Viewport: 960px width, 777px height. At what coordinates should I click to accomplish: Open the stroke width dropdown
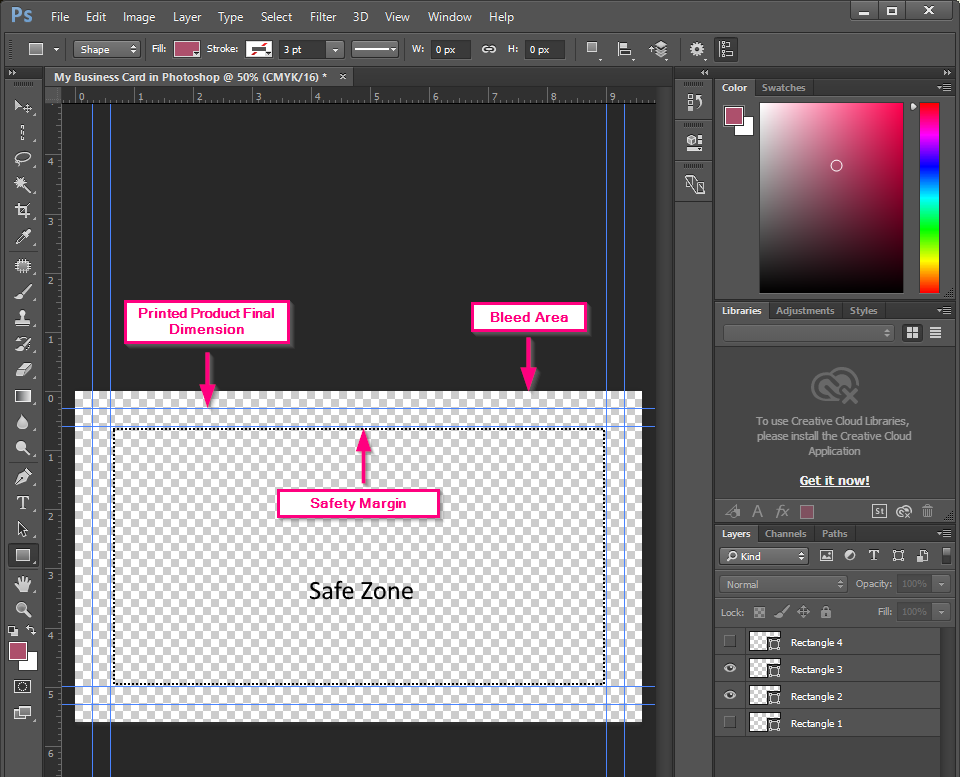click(335, 49)
